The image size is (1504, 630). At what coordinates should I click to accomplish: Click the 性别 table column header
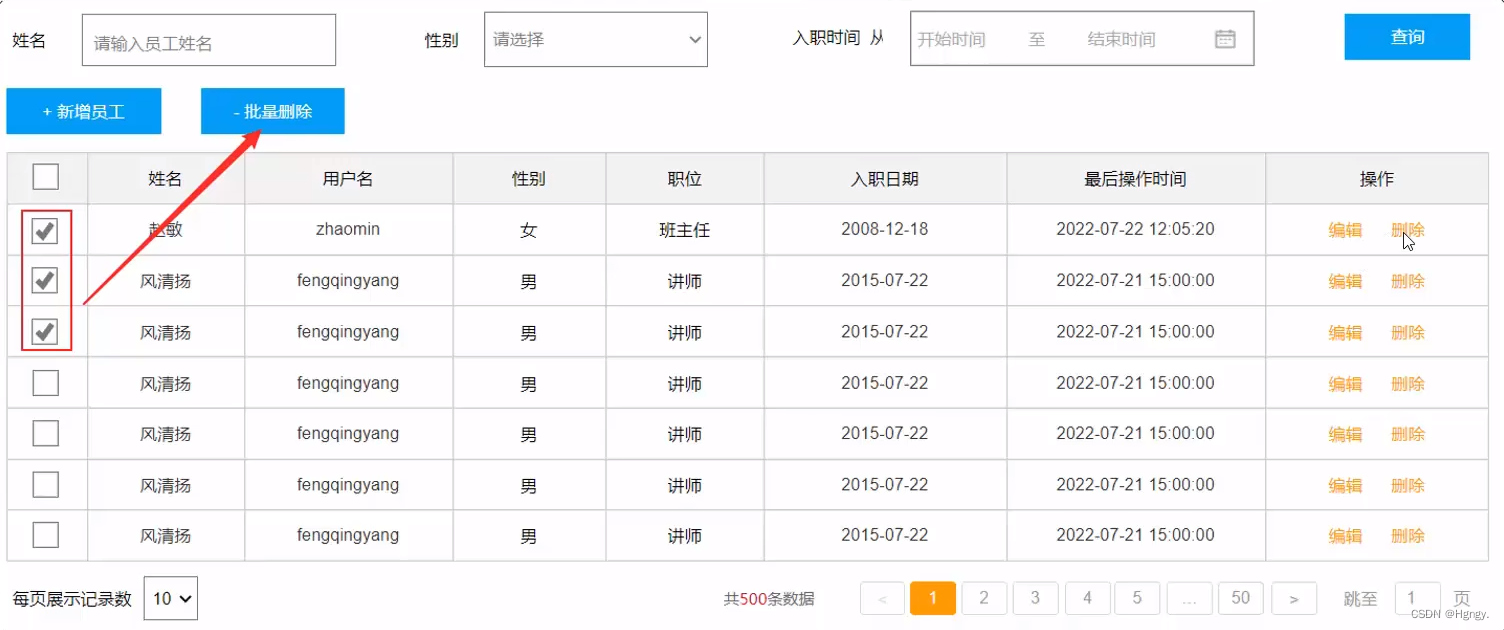click(x=529, y=179)
